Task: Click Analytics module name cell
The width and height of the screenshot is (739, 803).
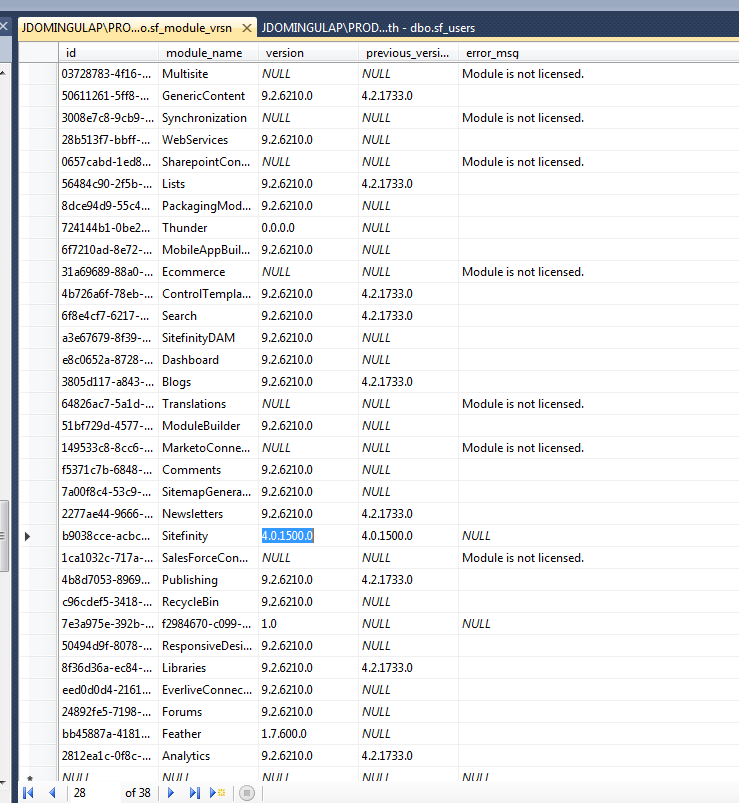Action: coord(208,756)
